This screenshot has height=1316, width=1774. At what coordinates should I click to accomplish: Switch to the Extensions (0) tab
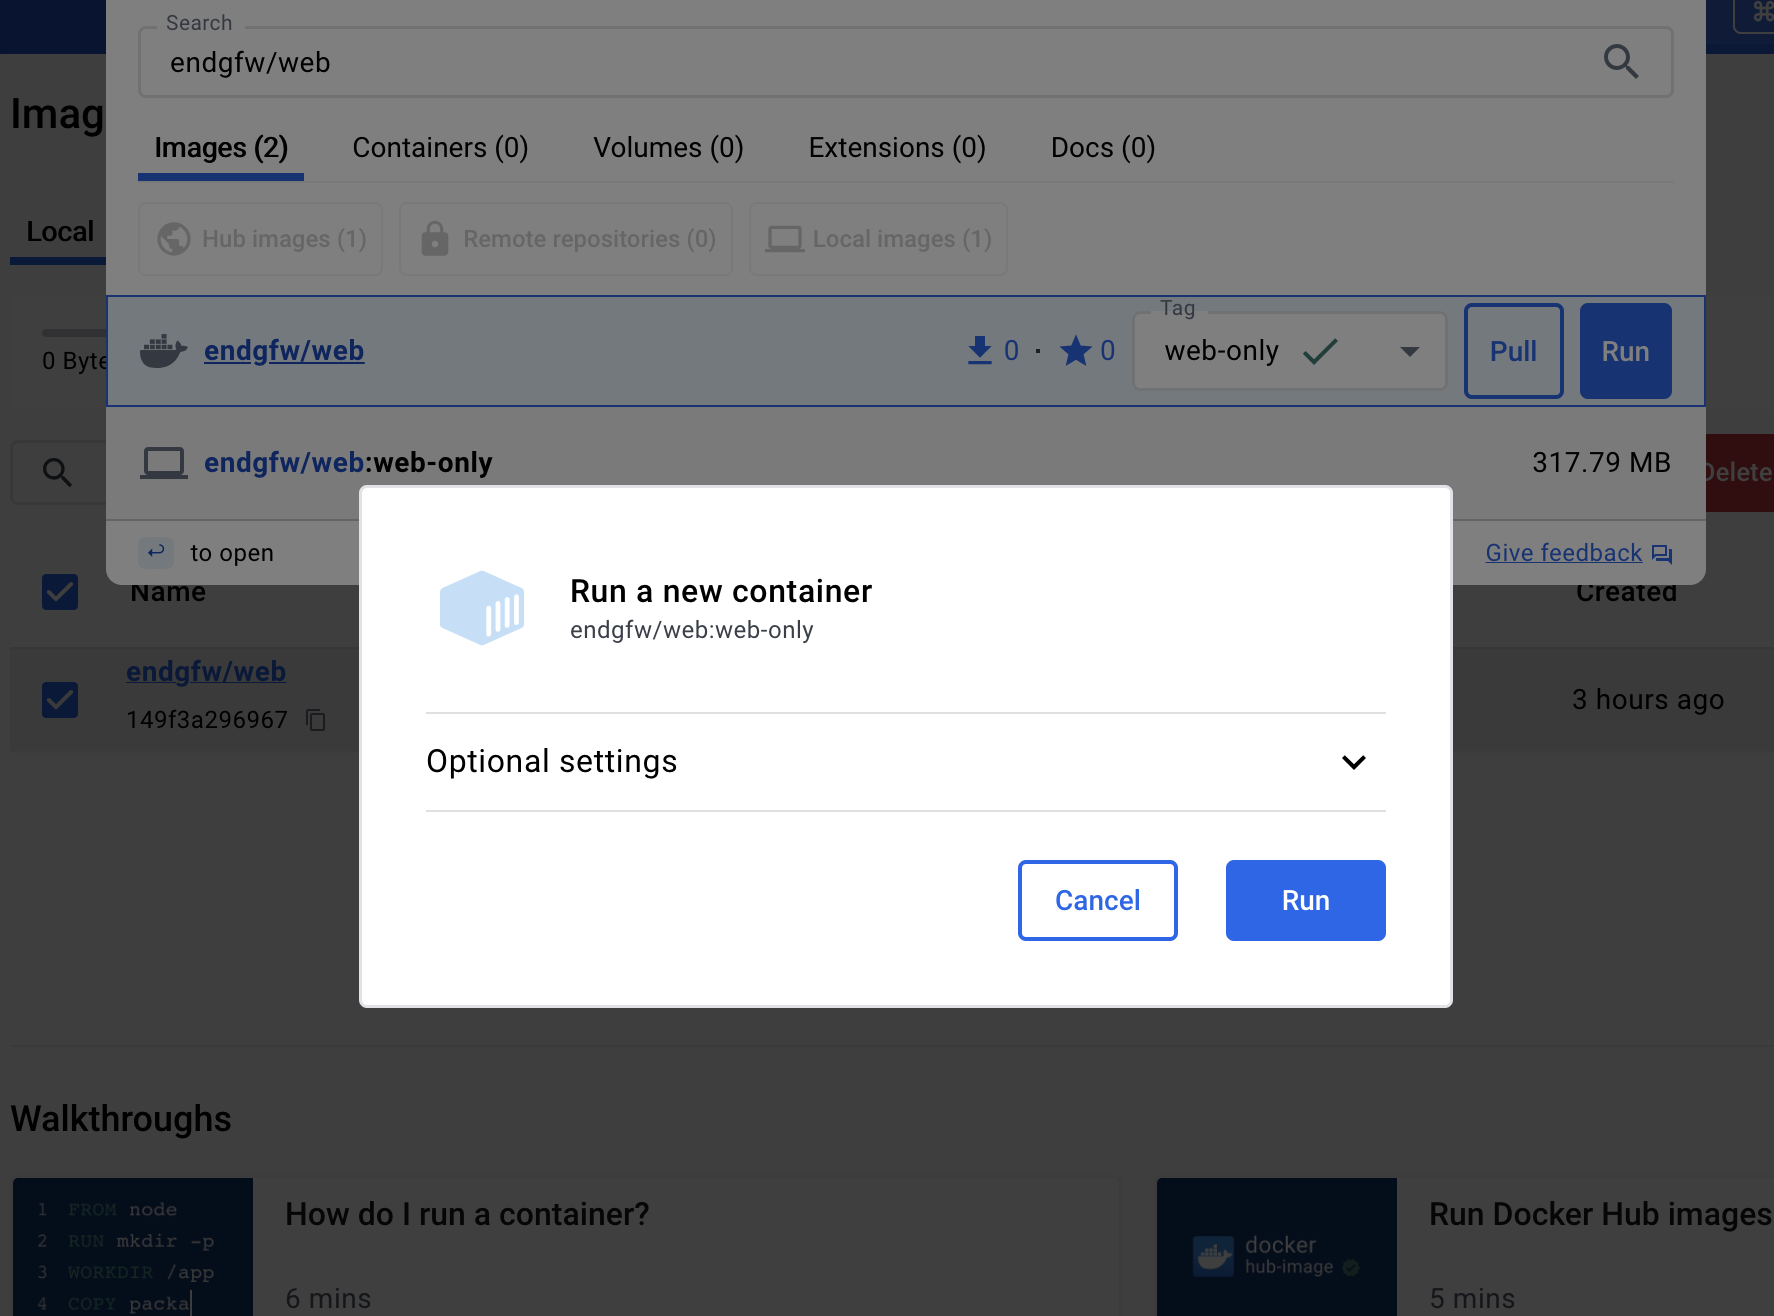[897, 148]
